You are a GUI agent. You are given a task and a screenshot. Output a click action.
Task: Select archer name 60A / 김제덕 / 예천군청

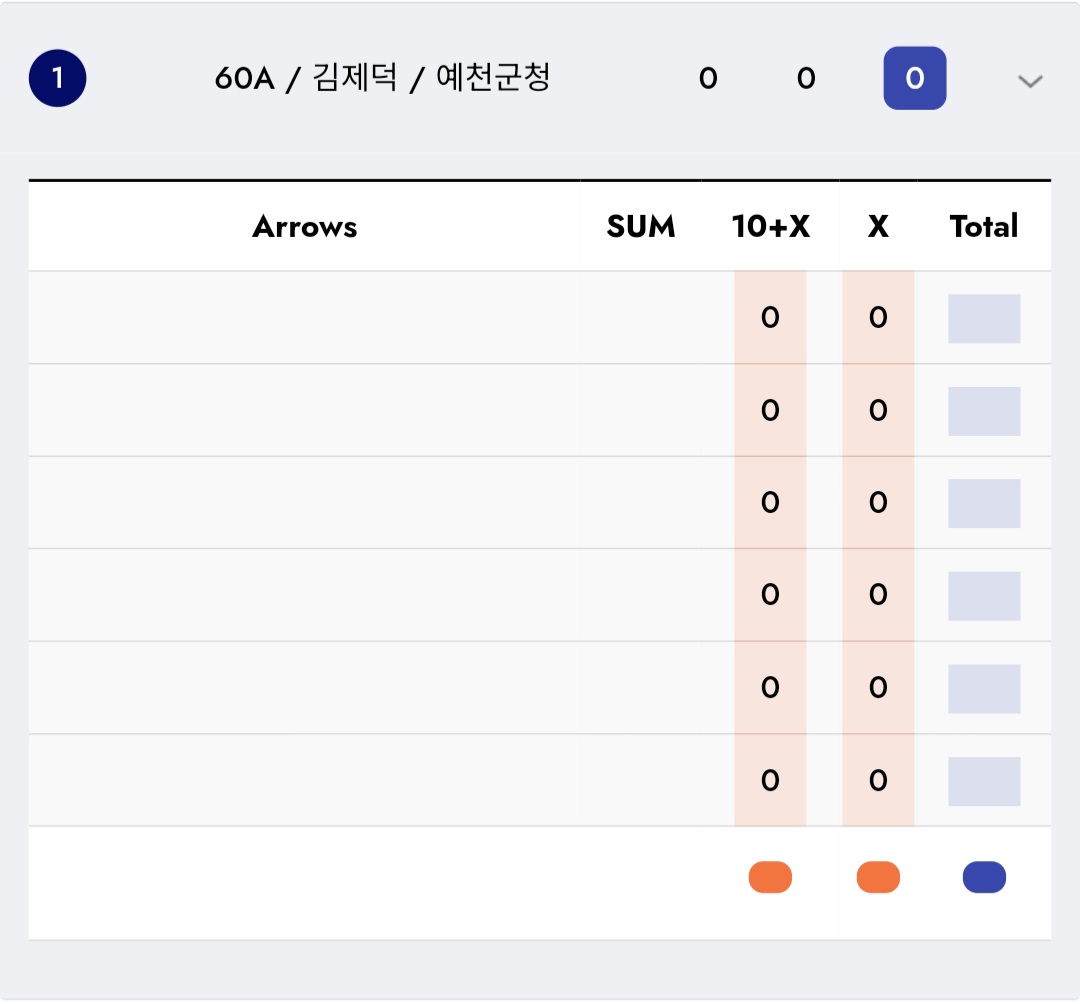coord(382,78)
